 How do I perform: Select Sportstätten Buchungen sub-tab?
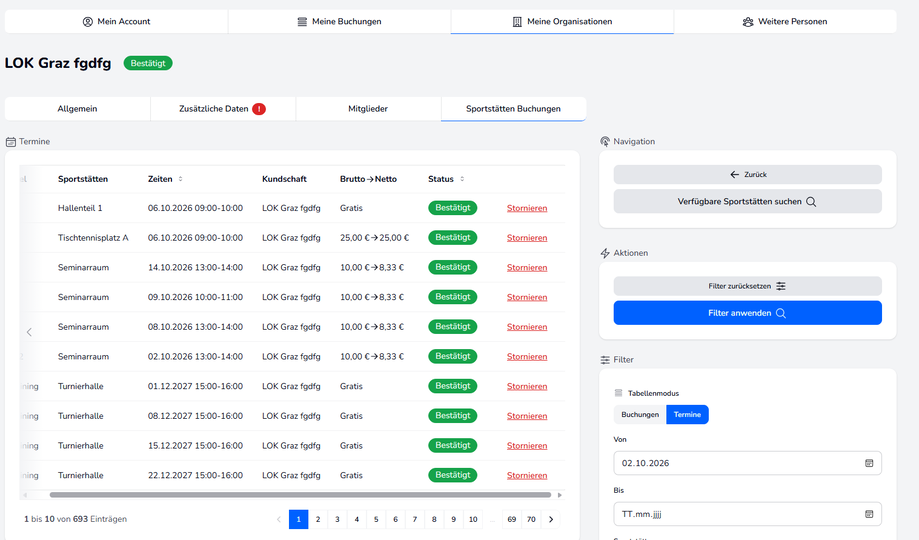tap(513, 109)
